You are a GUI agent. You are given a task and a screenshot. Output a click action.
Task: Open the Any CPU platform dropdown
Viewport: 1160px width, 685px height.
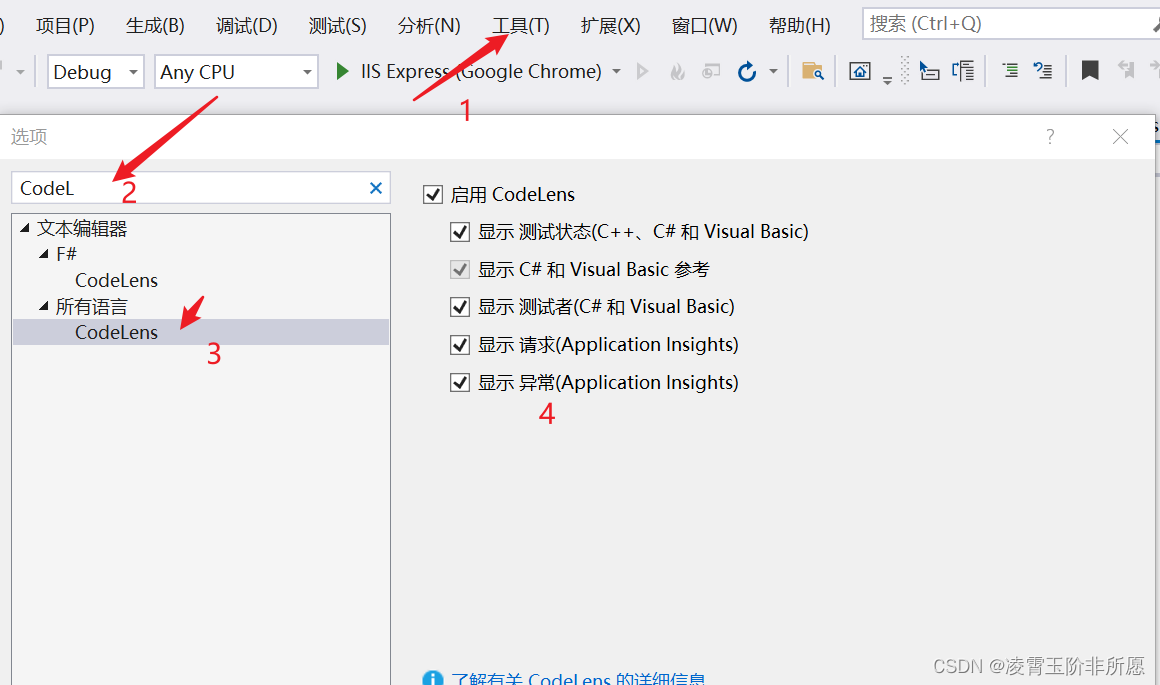(x=307, y=71)
